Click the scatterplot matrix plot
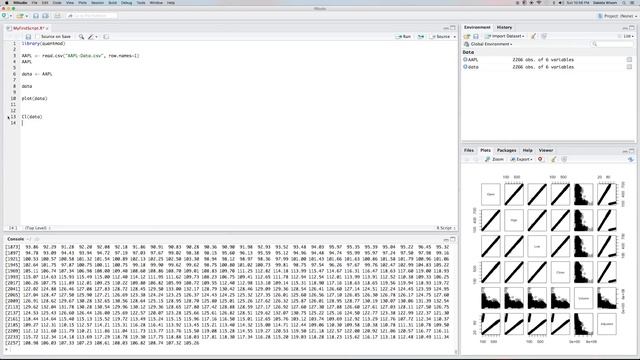Viewport: 640px width, 360px height. coord(549,259)
